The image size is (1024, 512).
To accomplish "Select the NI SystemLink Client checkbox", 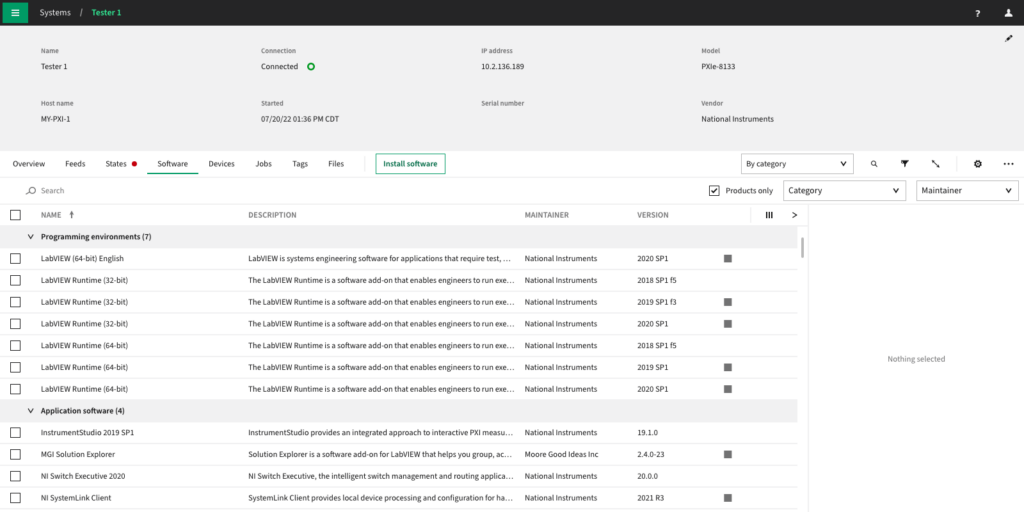I will pyautogui.click(x=16, y=498).
